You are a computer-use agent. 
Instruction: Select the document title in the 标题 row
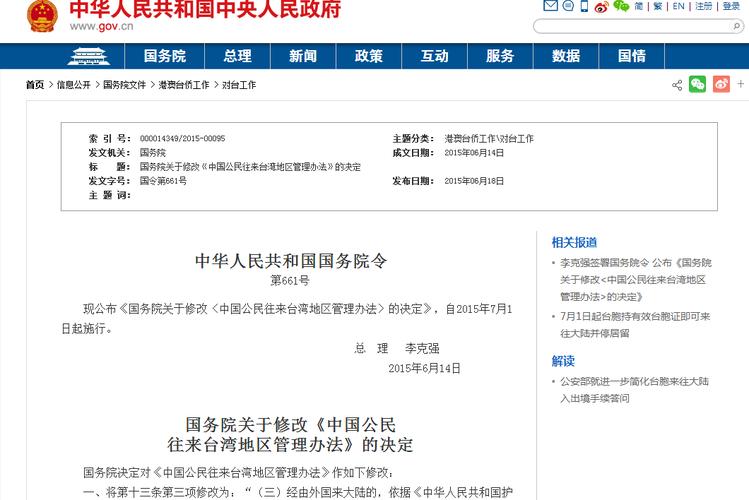click(250, 167)
